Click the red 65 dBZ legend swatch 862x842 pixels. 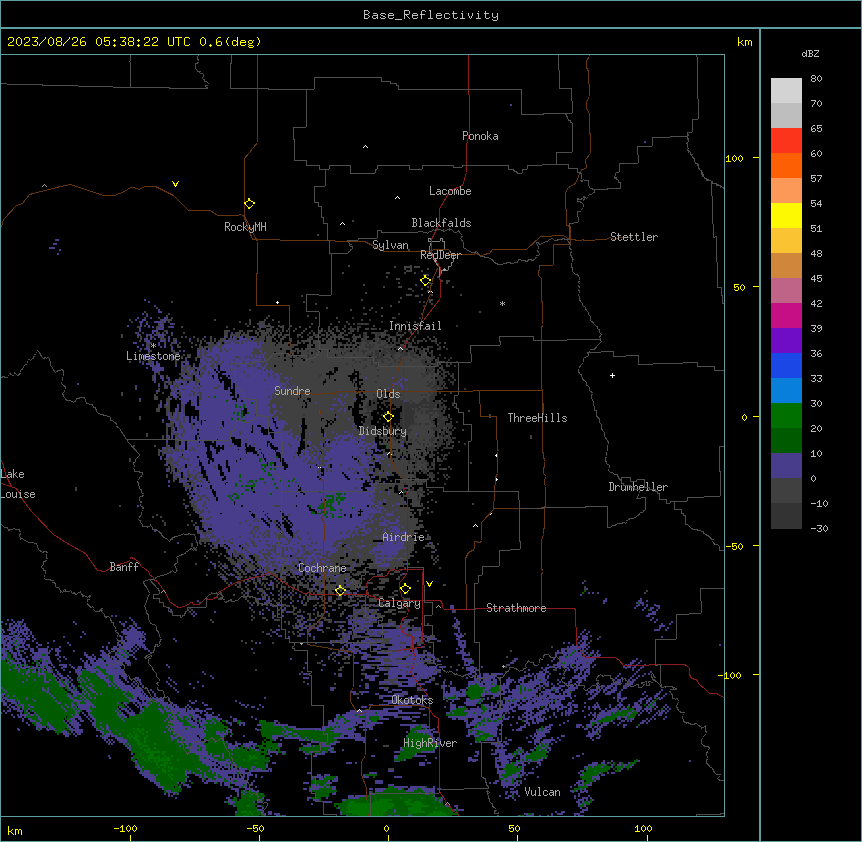(786, 141)
